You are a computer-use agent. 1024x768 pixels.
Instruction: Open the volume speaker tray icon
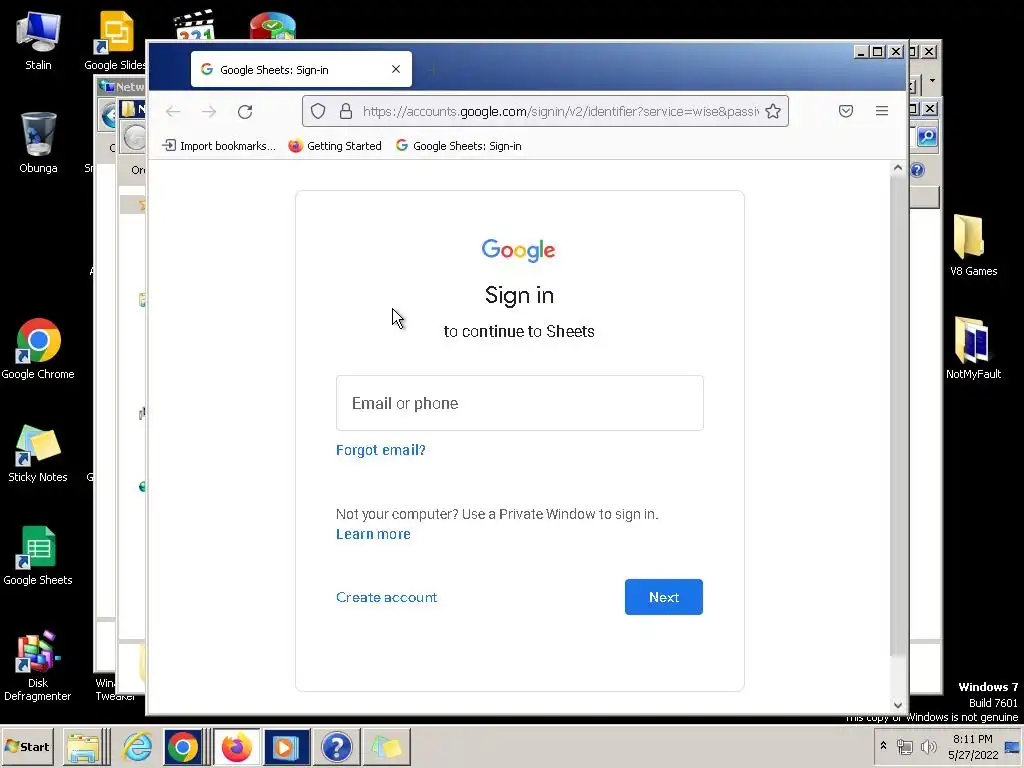(928, 746)
